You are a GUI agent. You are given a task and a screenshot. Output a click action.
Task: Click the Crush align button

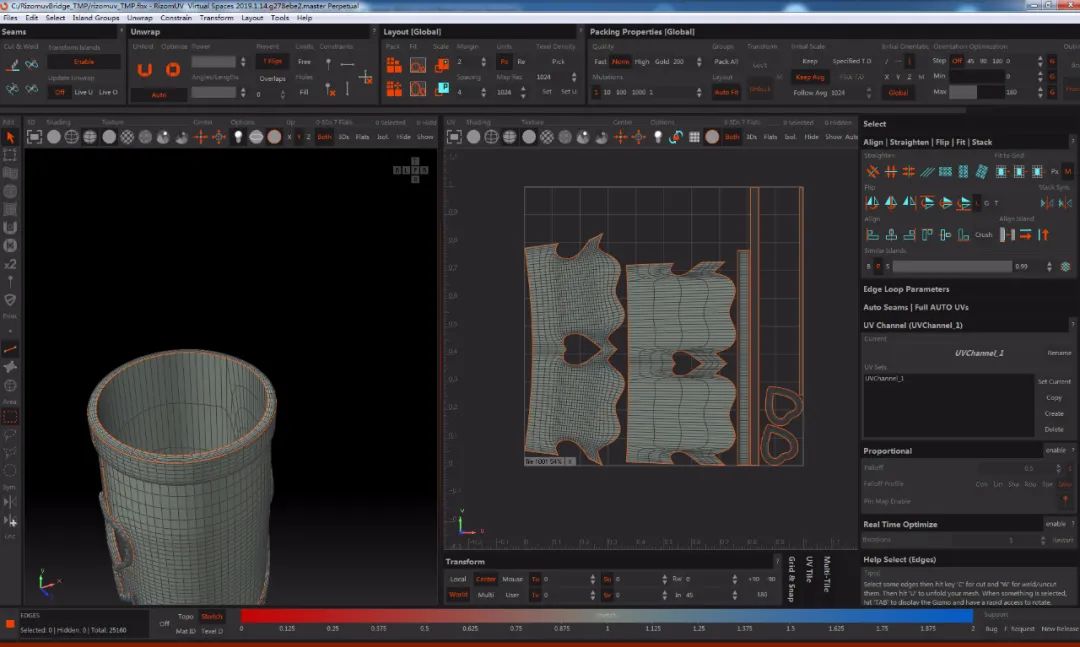click(x=984, y=235)
